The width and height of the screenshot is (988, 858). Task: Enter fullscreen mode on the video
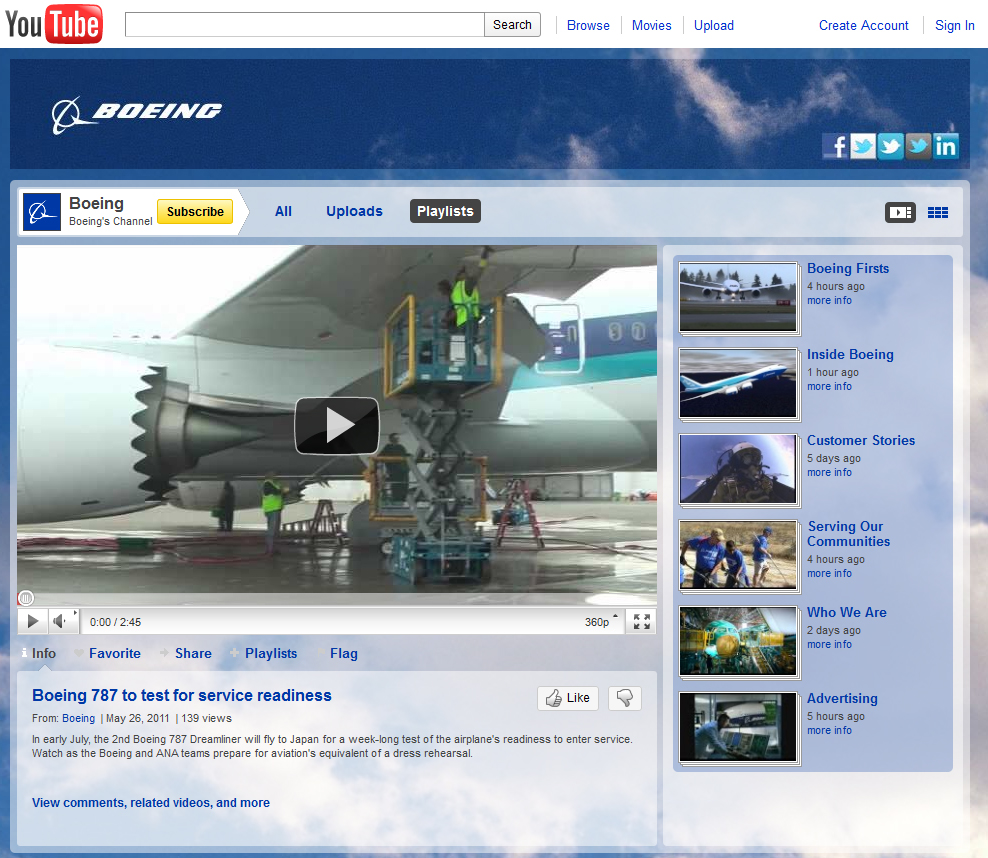(x=641, y=622)
